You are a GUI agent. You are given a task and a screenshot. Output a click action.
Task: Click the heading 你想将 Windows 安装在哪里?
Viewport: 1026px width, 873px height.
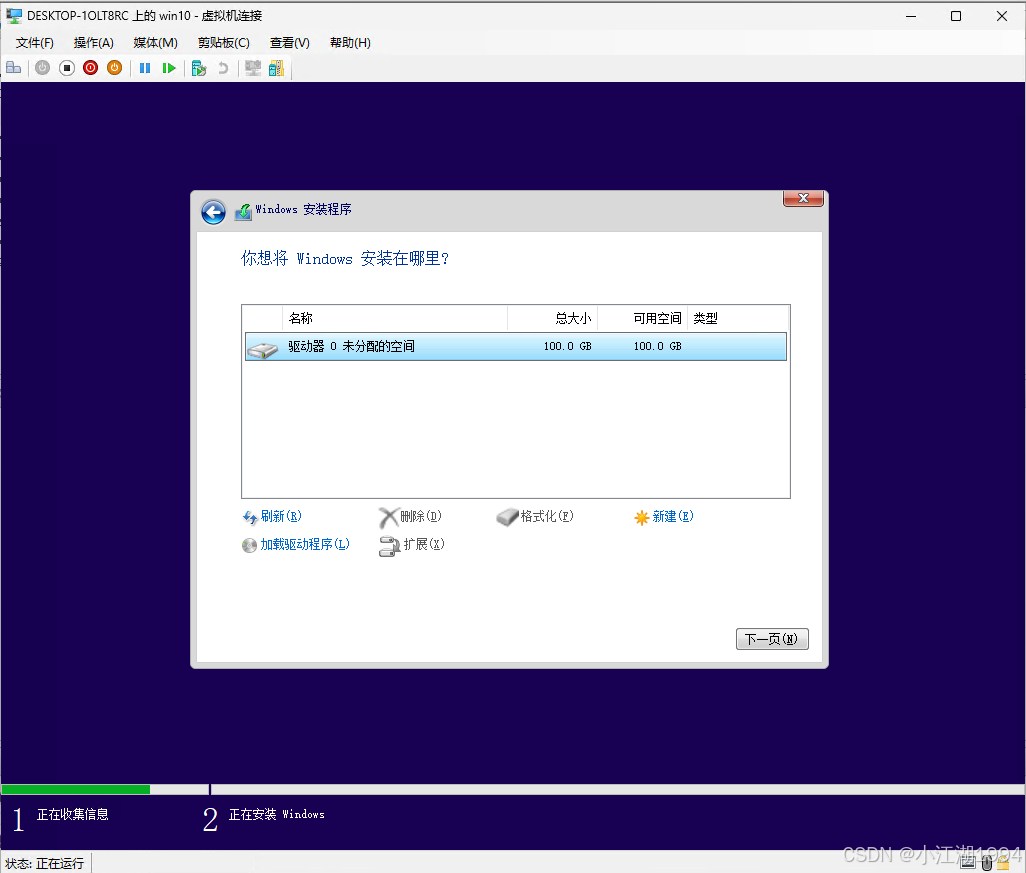coord(345,258)
